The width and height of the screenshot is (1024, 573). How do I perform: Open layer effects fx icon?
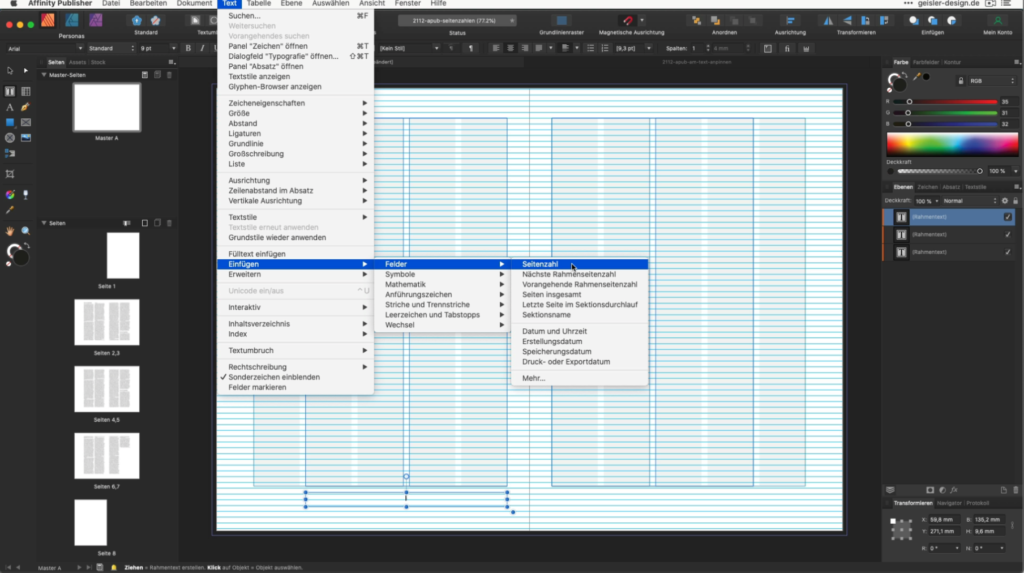pyautogui.click(x=954, y=490)
